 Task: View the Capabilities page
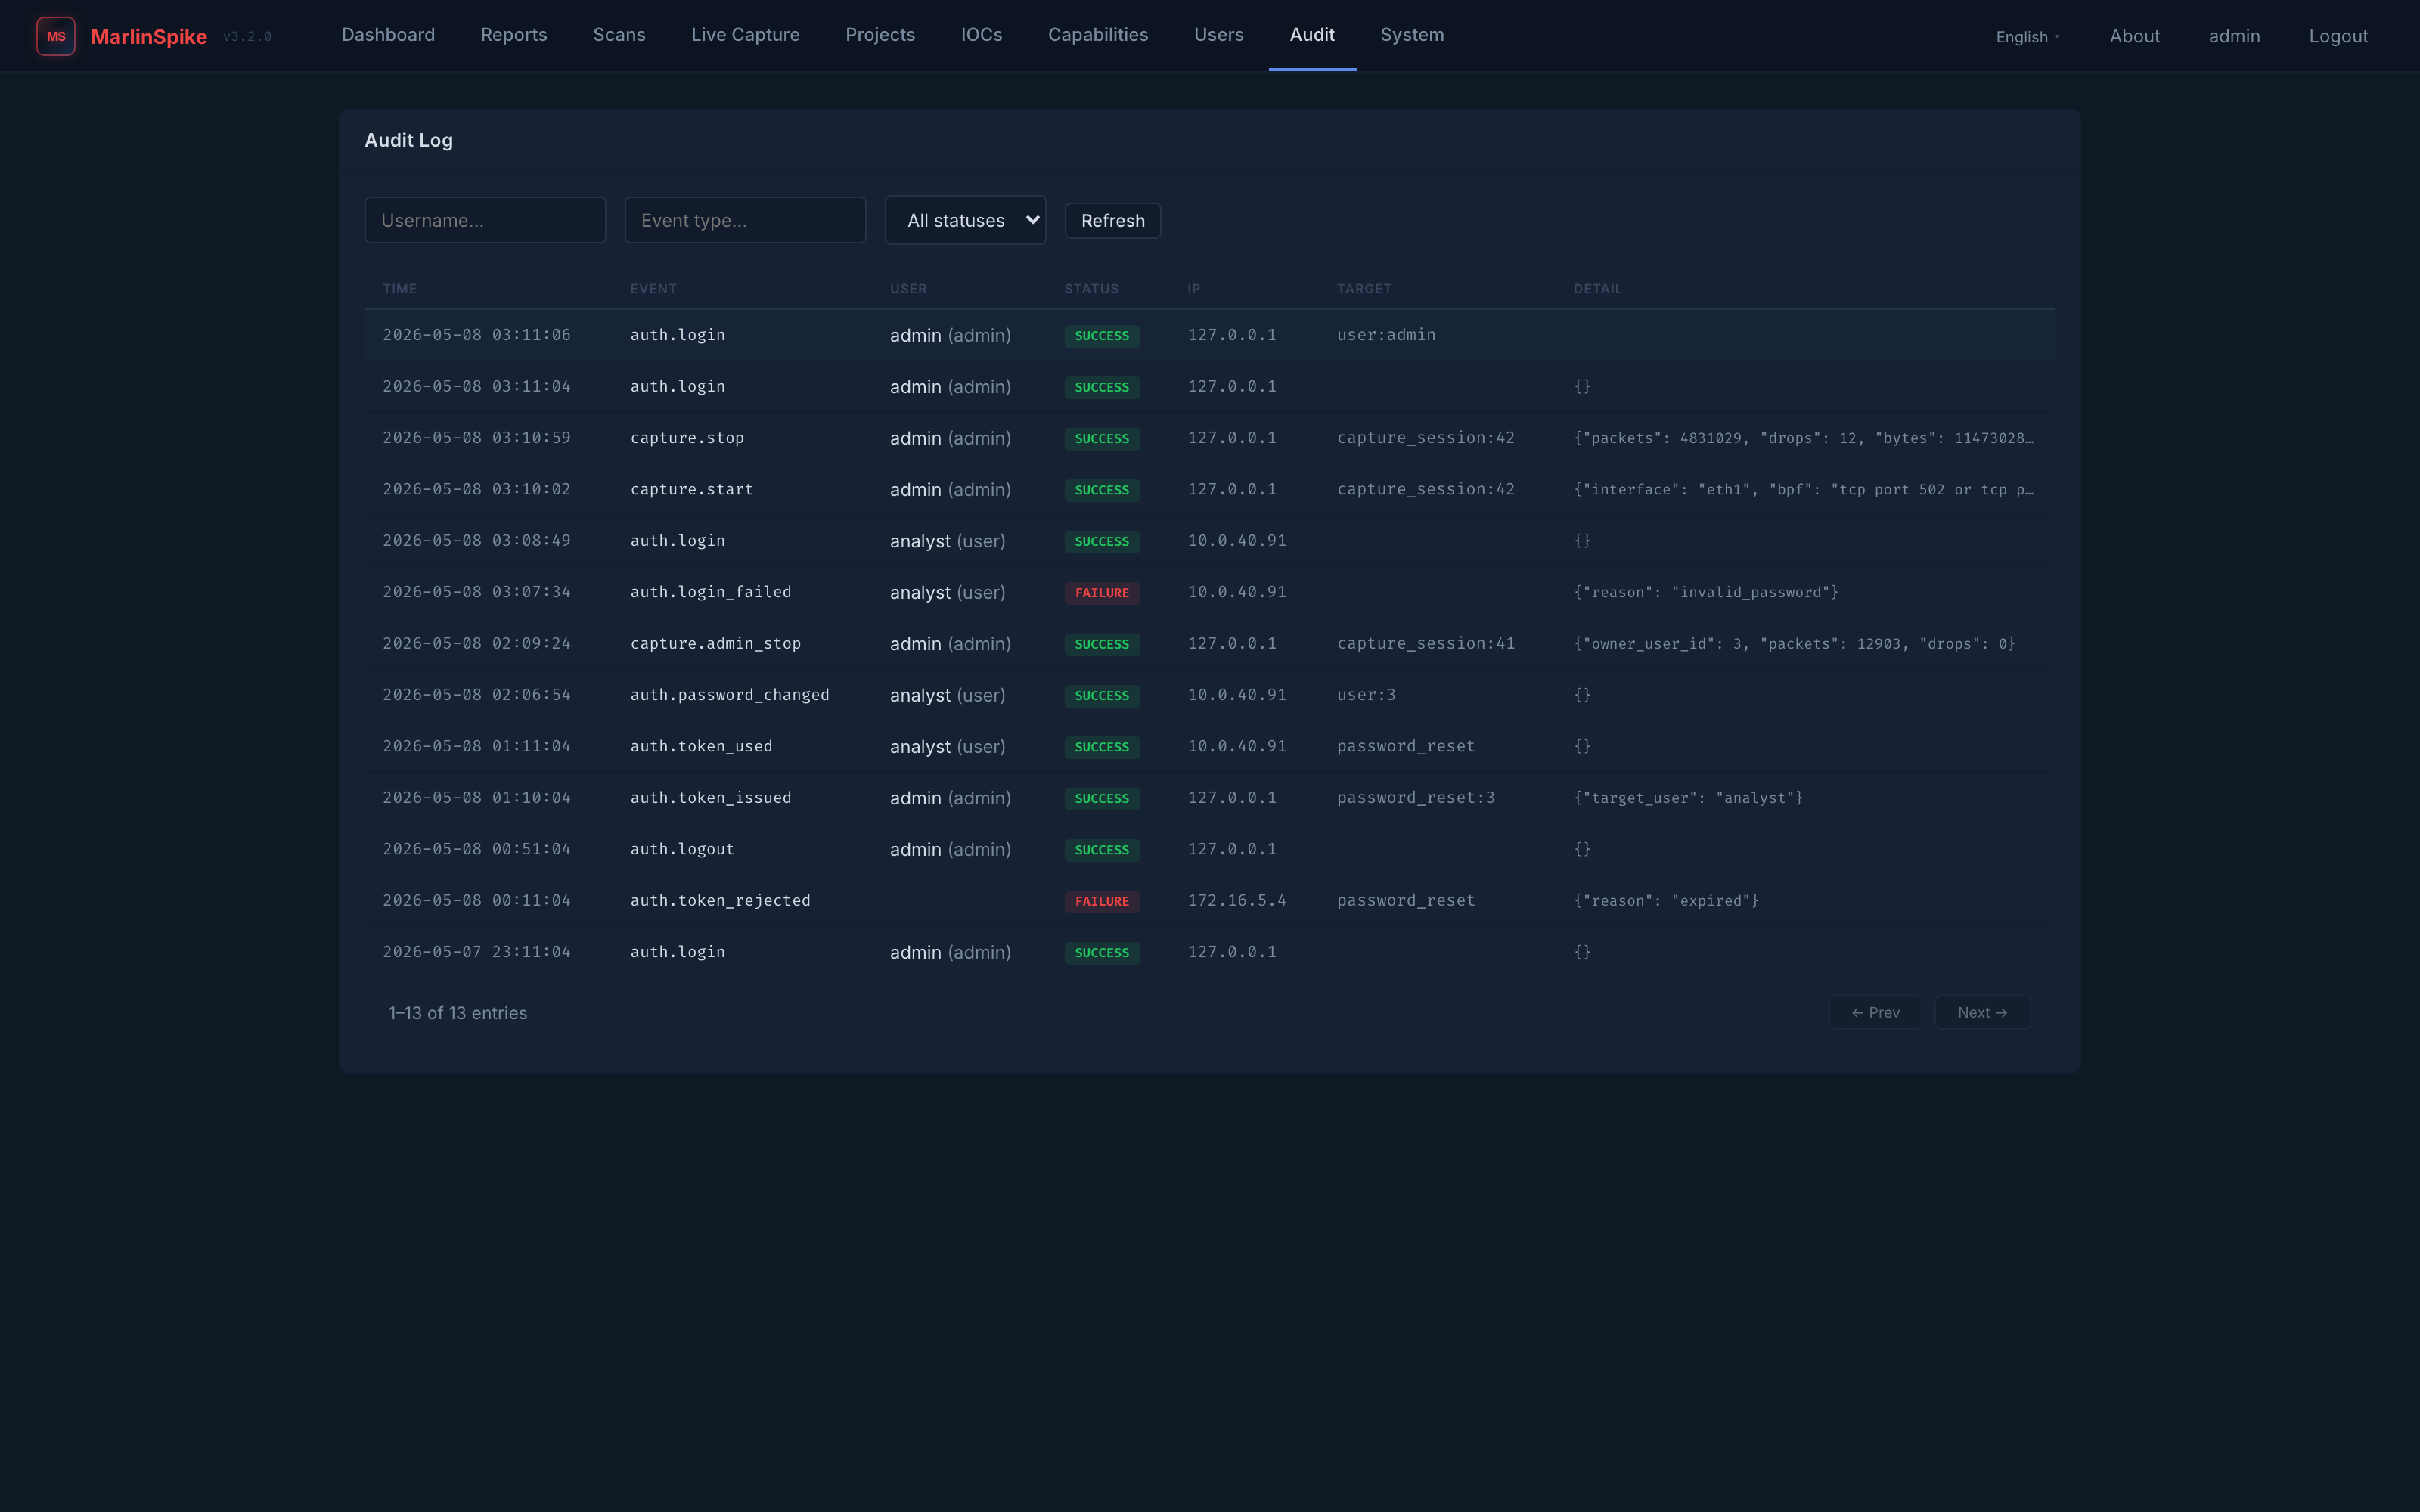[1098, 35]
